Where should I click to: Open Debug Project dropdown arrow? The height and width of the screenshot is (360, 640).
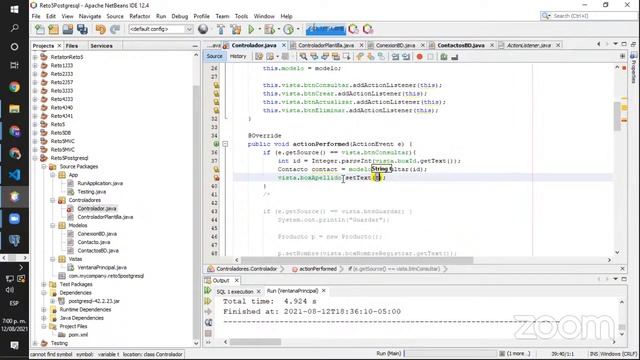point(278,29)
